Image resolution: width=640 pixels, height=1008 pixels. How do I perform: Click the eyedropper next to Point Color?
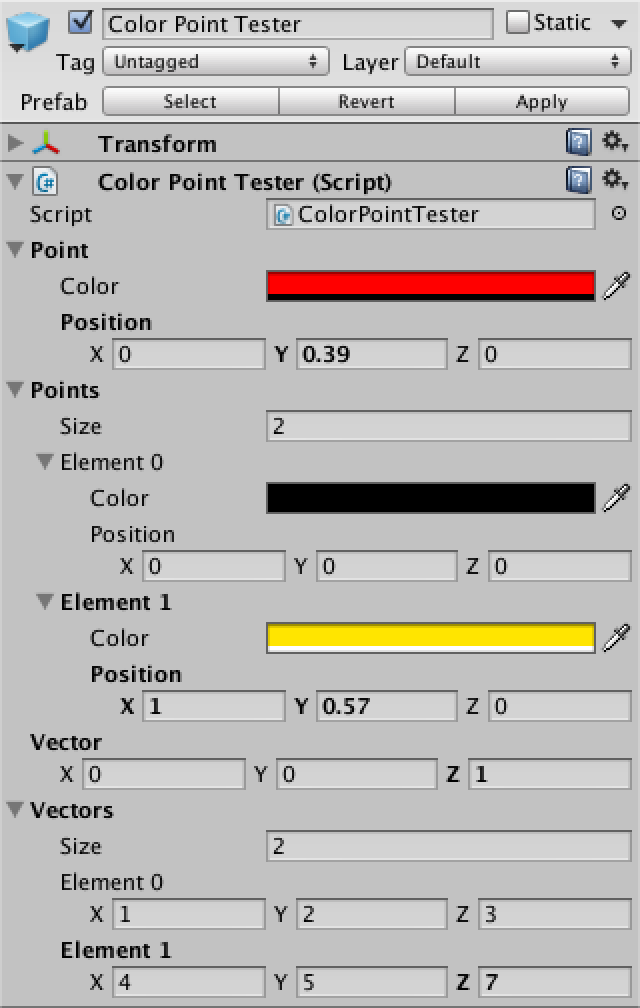coord(616,286)
